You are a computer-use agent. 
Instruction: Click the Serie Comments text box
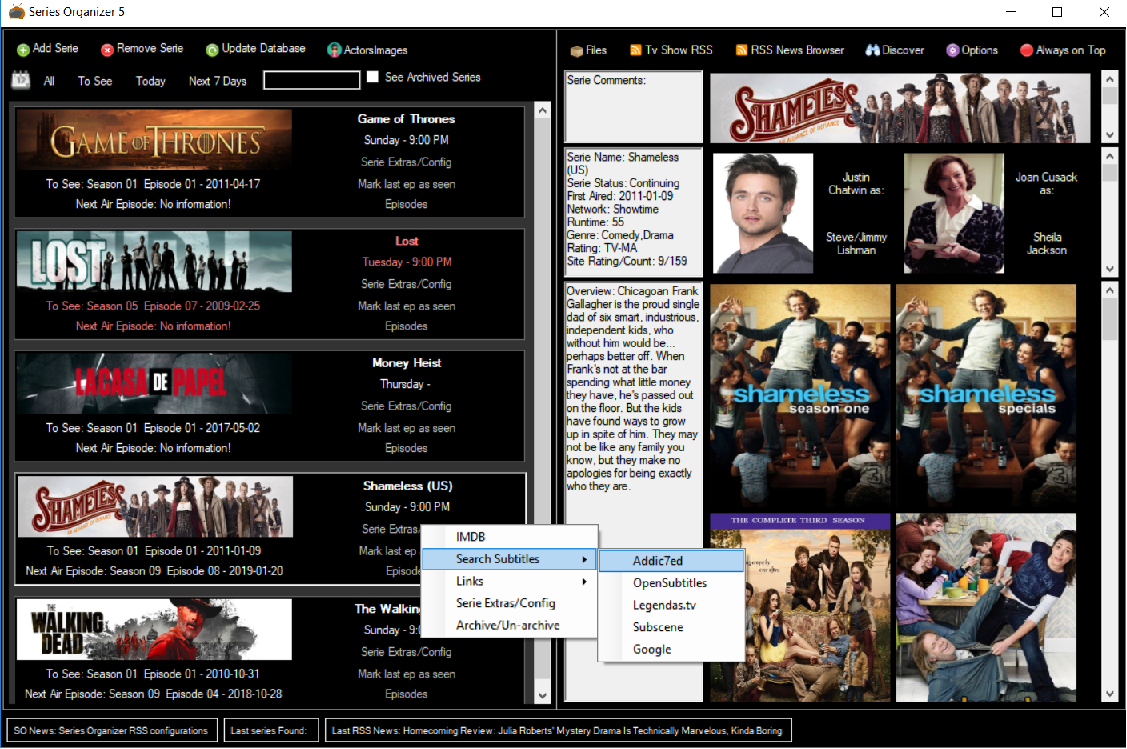point(633,106)
